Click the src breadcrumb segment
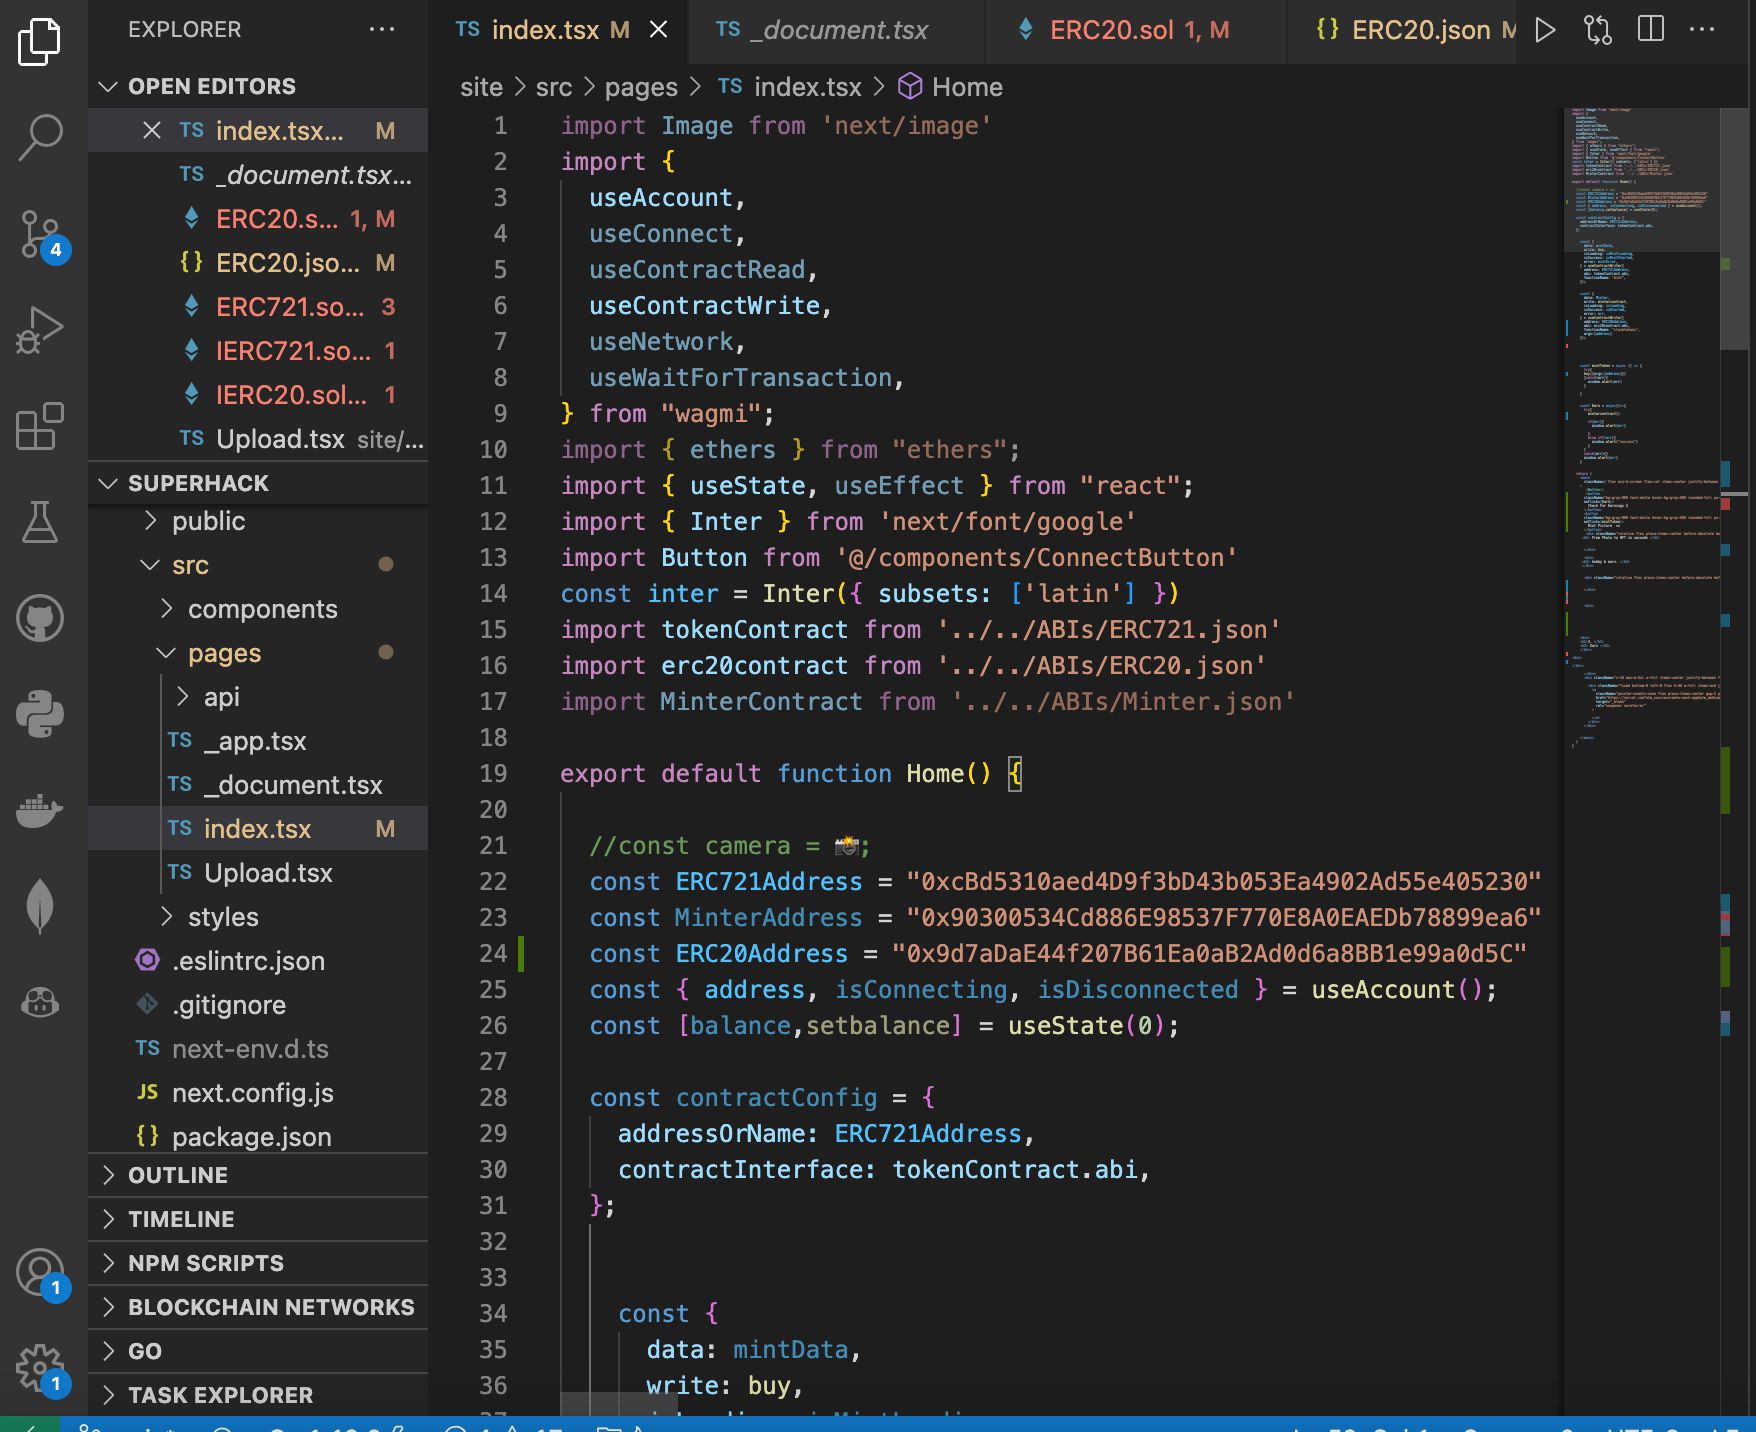Viewport: 1756px width, 1432px height. (x=554, y=87)
